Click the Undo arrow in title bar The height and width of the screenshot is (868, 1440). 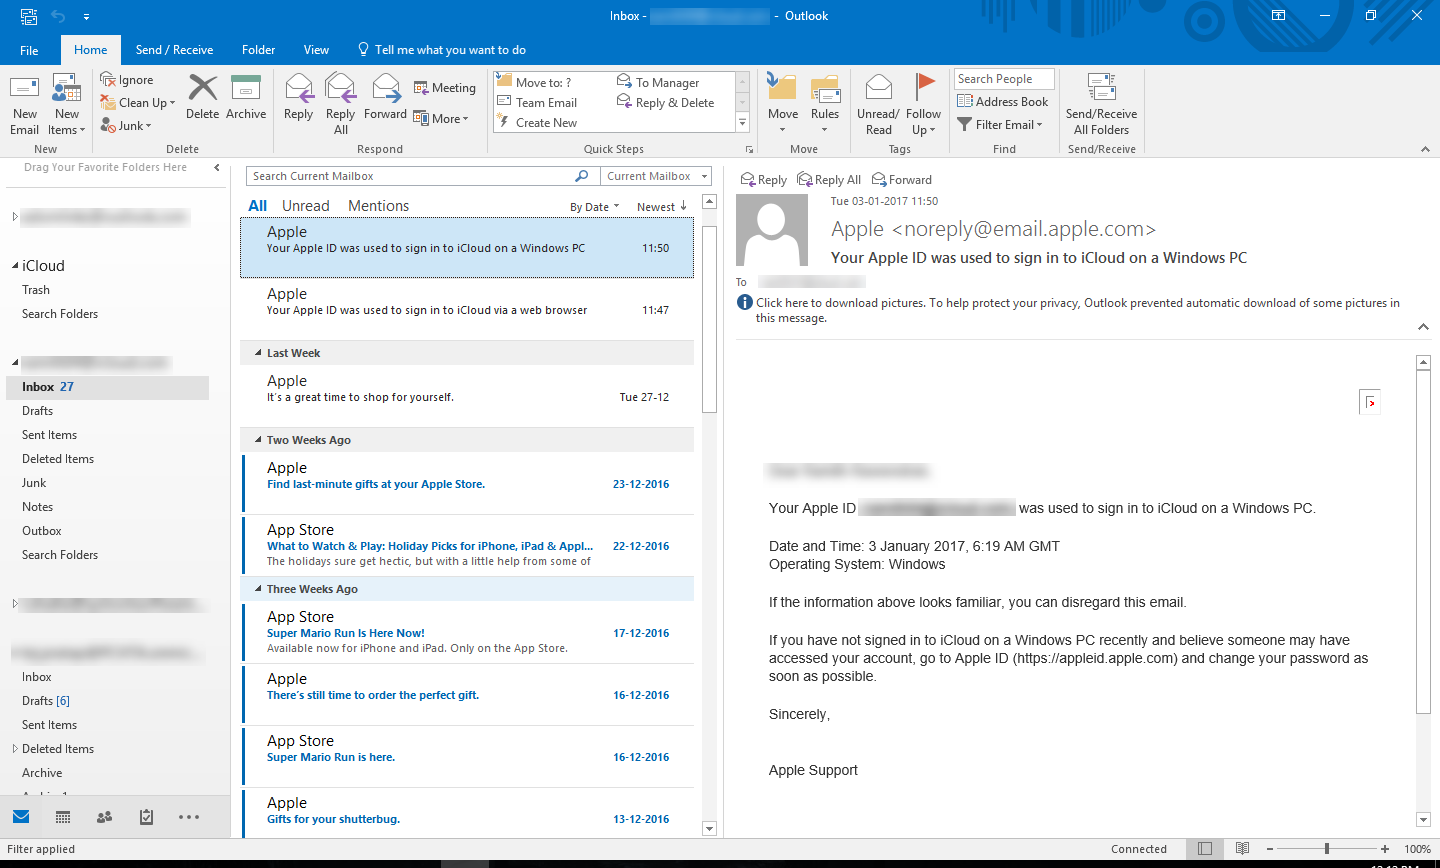(x=58, y=16)
